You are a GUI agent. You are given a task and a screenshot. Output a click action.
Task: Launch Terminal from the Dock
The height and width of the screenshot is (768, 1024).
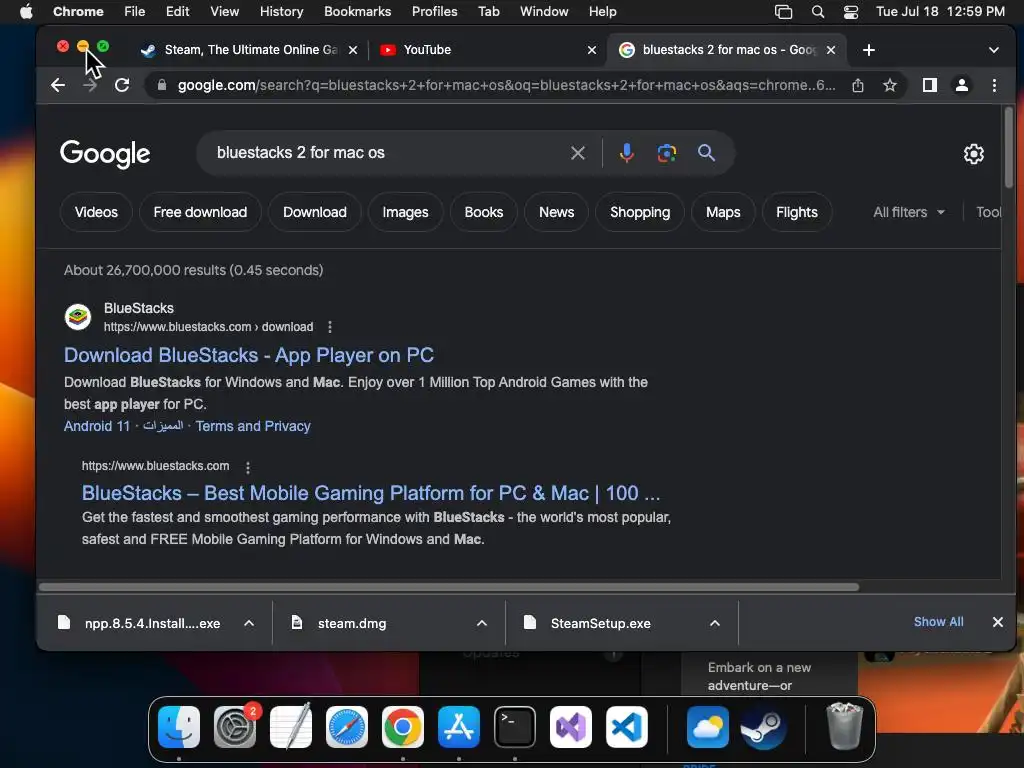[515, 727]
